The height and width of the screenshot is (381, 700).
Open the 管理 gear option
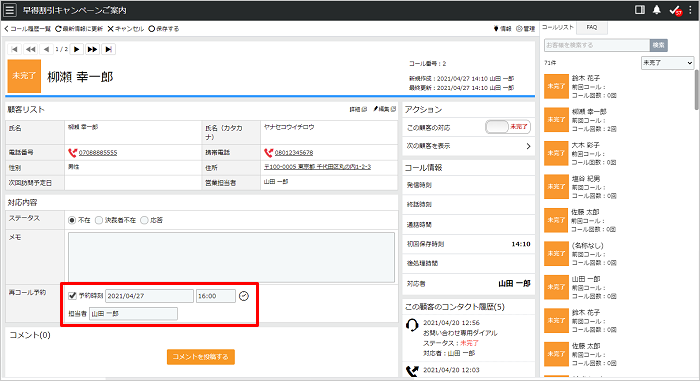pyautogui.click(x=525, y=29)
